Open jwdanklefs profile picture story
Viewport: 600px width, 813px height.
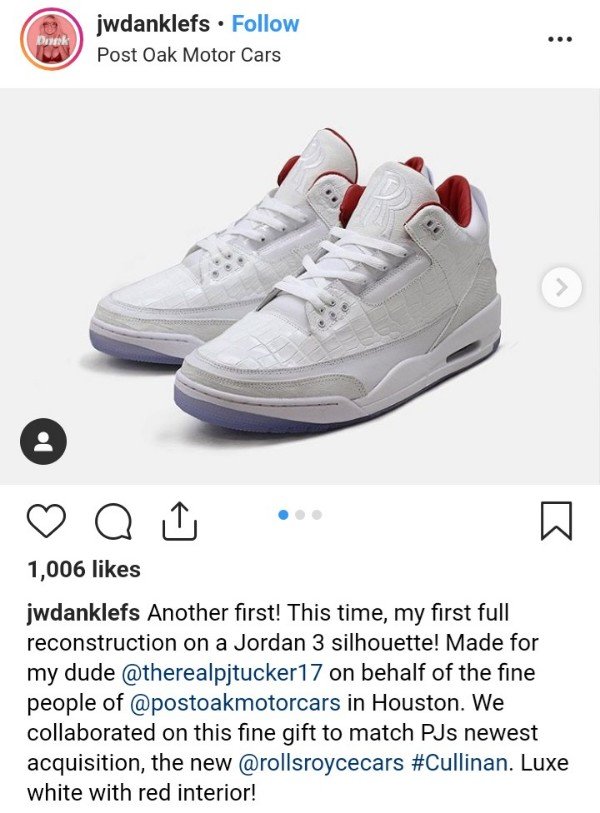click(x=51, y=39)
